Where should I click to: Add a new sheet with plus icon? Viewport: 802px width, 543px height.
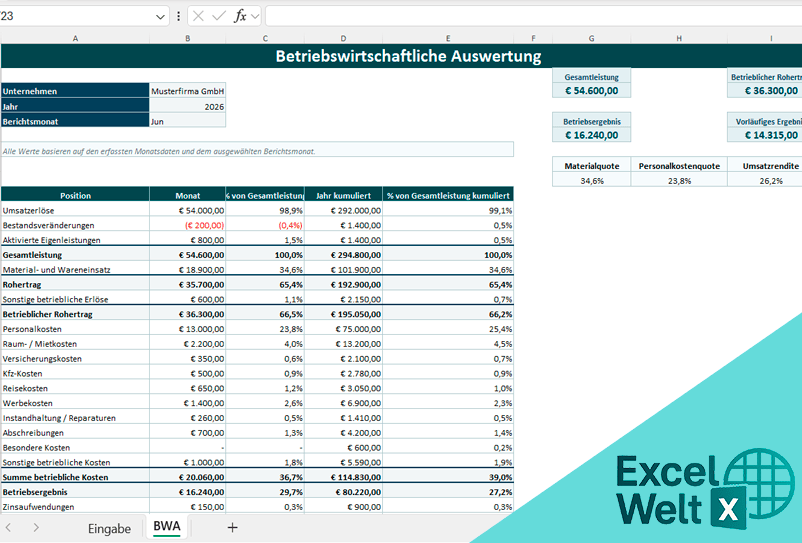tap(232, 527)
